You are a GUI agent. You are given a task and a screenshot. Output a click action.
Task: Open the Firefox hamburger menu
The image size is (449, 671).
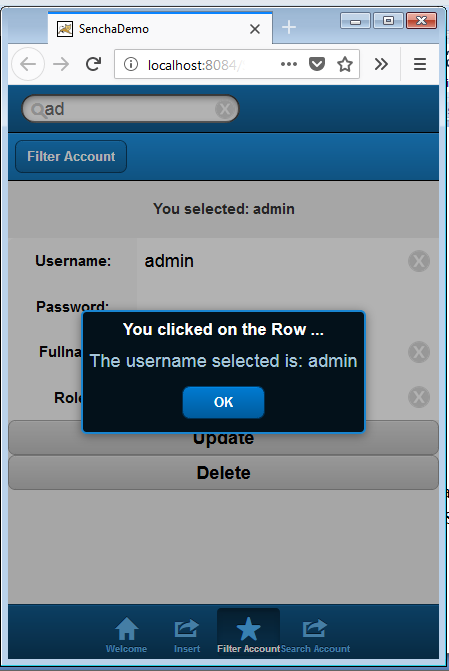[420, 64]
